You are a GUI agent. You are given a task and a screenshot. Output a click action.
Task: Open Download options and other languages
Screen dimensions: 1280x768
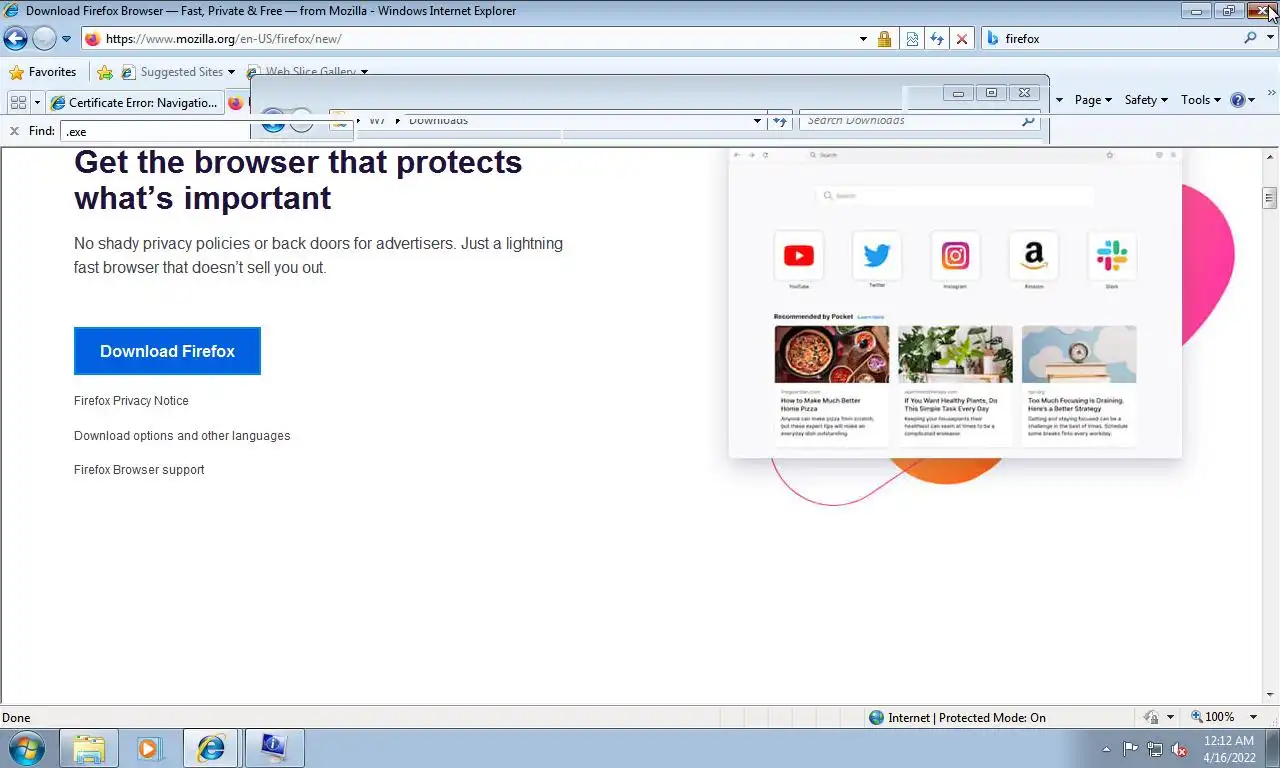tap(182, 436)
